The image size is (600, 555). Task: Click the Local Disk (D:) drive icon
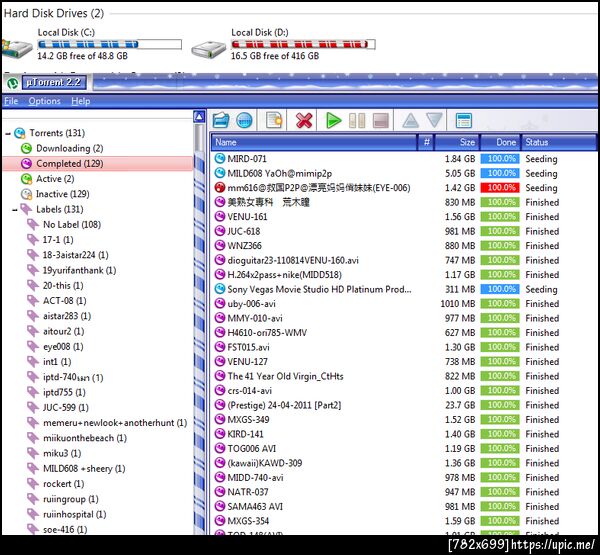pos(209,49)
